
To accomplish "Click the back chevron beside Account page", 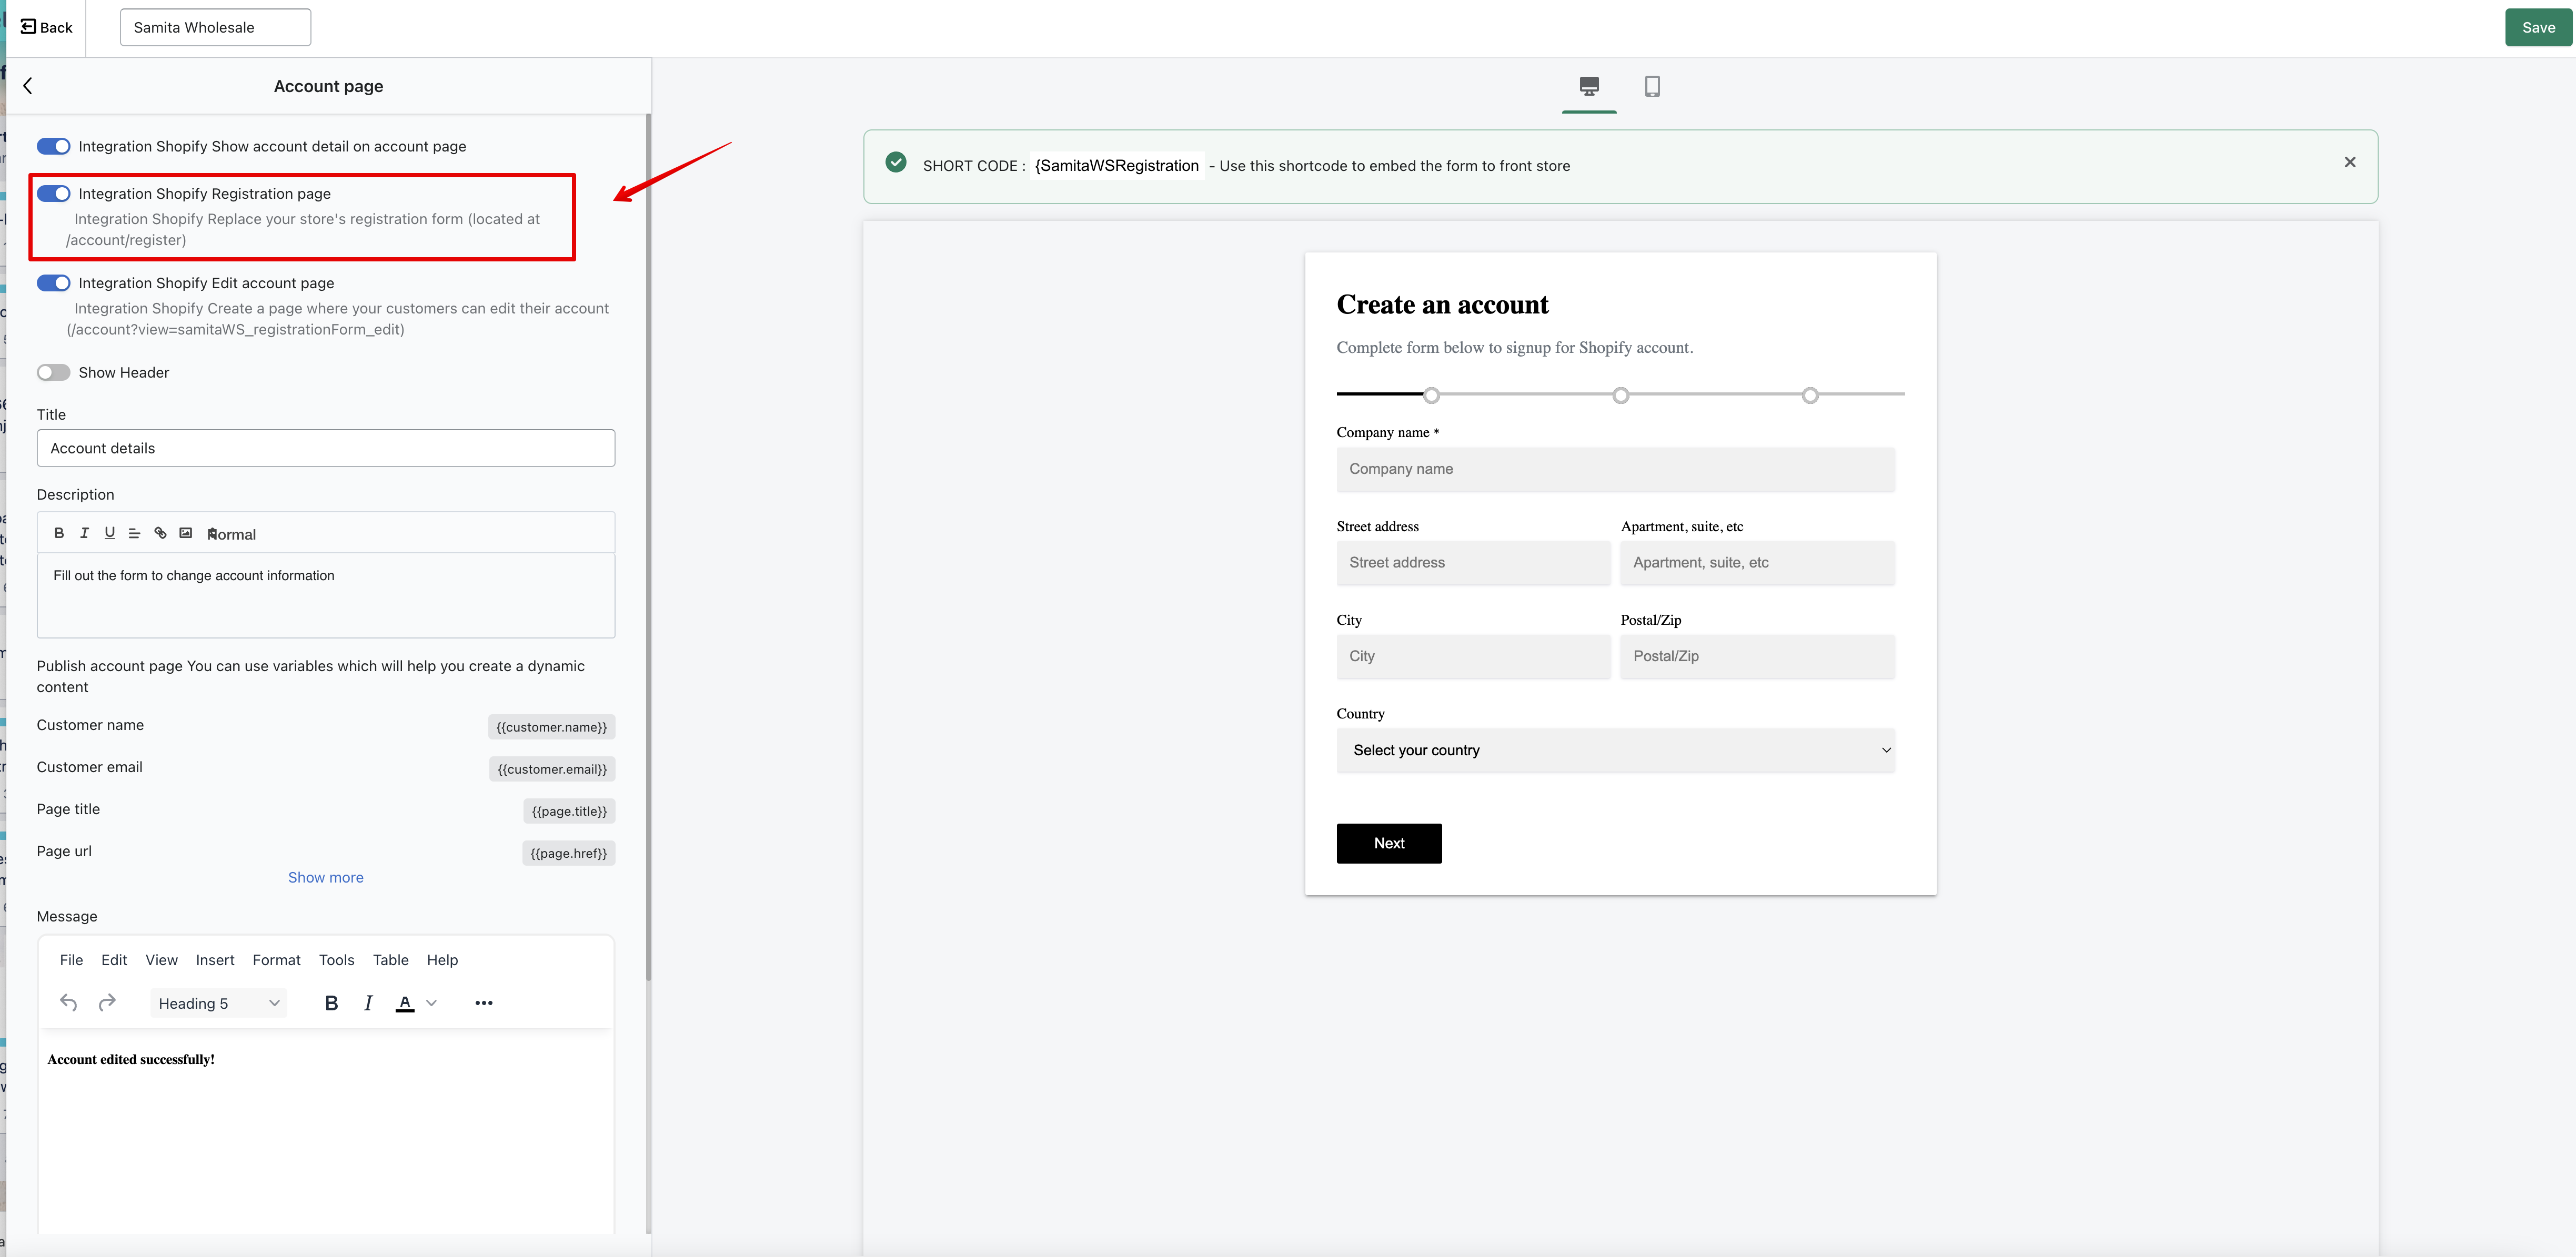I will click(28, 86).
